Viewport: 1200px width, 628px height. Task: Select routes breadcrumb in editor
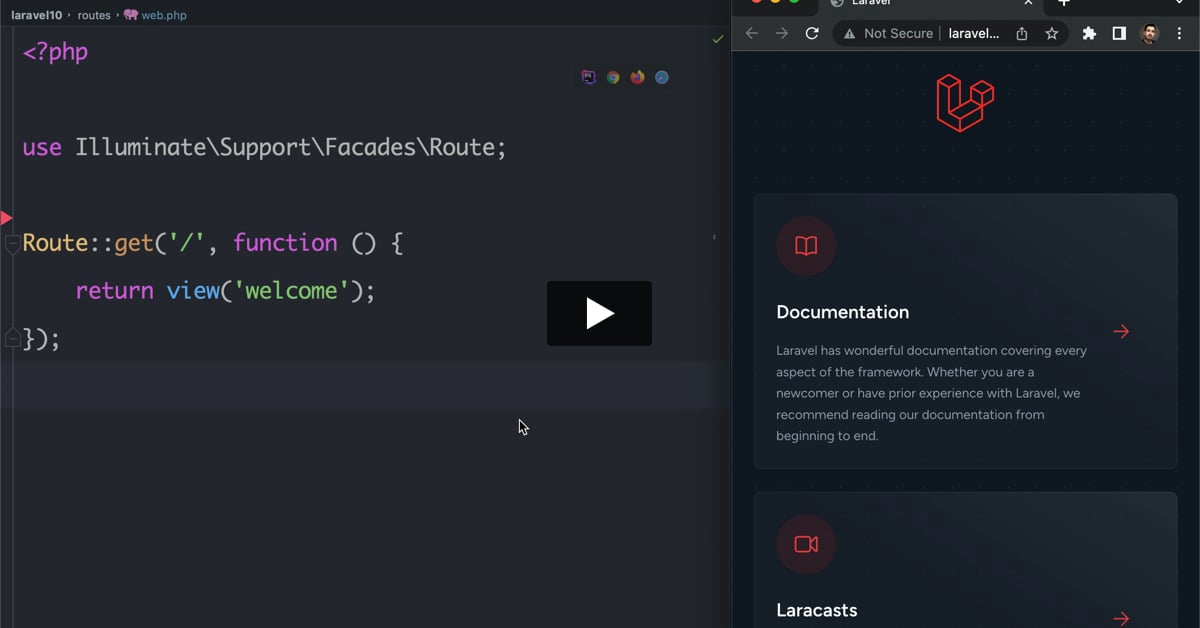pos(94,15)
